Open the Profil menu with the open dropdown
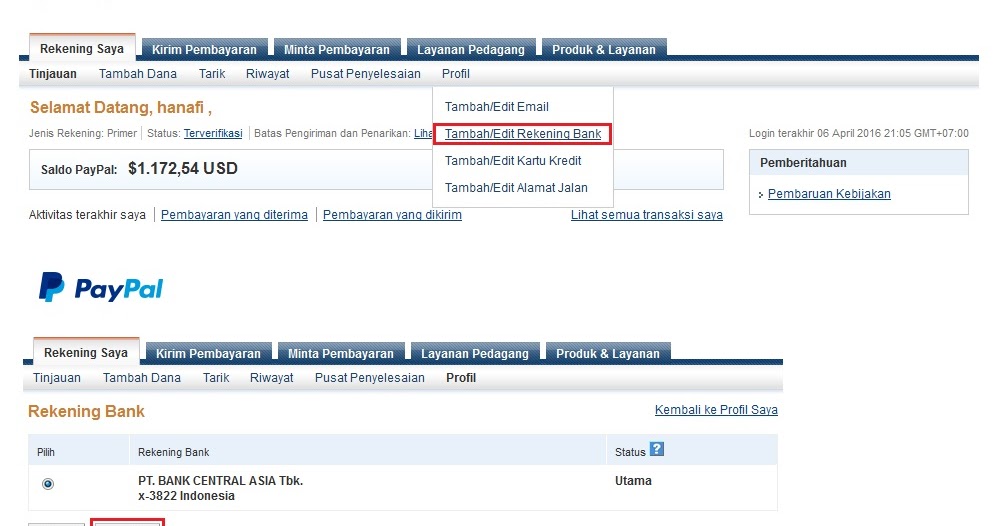This screenshot has height=526, width=1000. (455, 74)
